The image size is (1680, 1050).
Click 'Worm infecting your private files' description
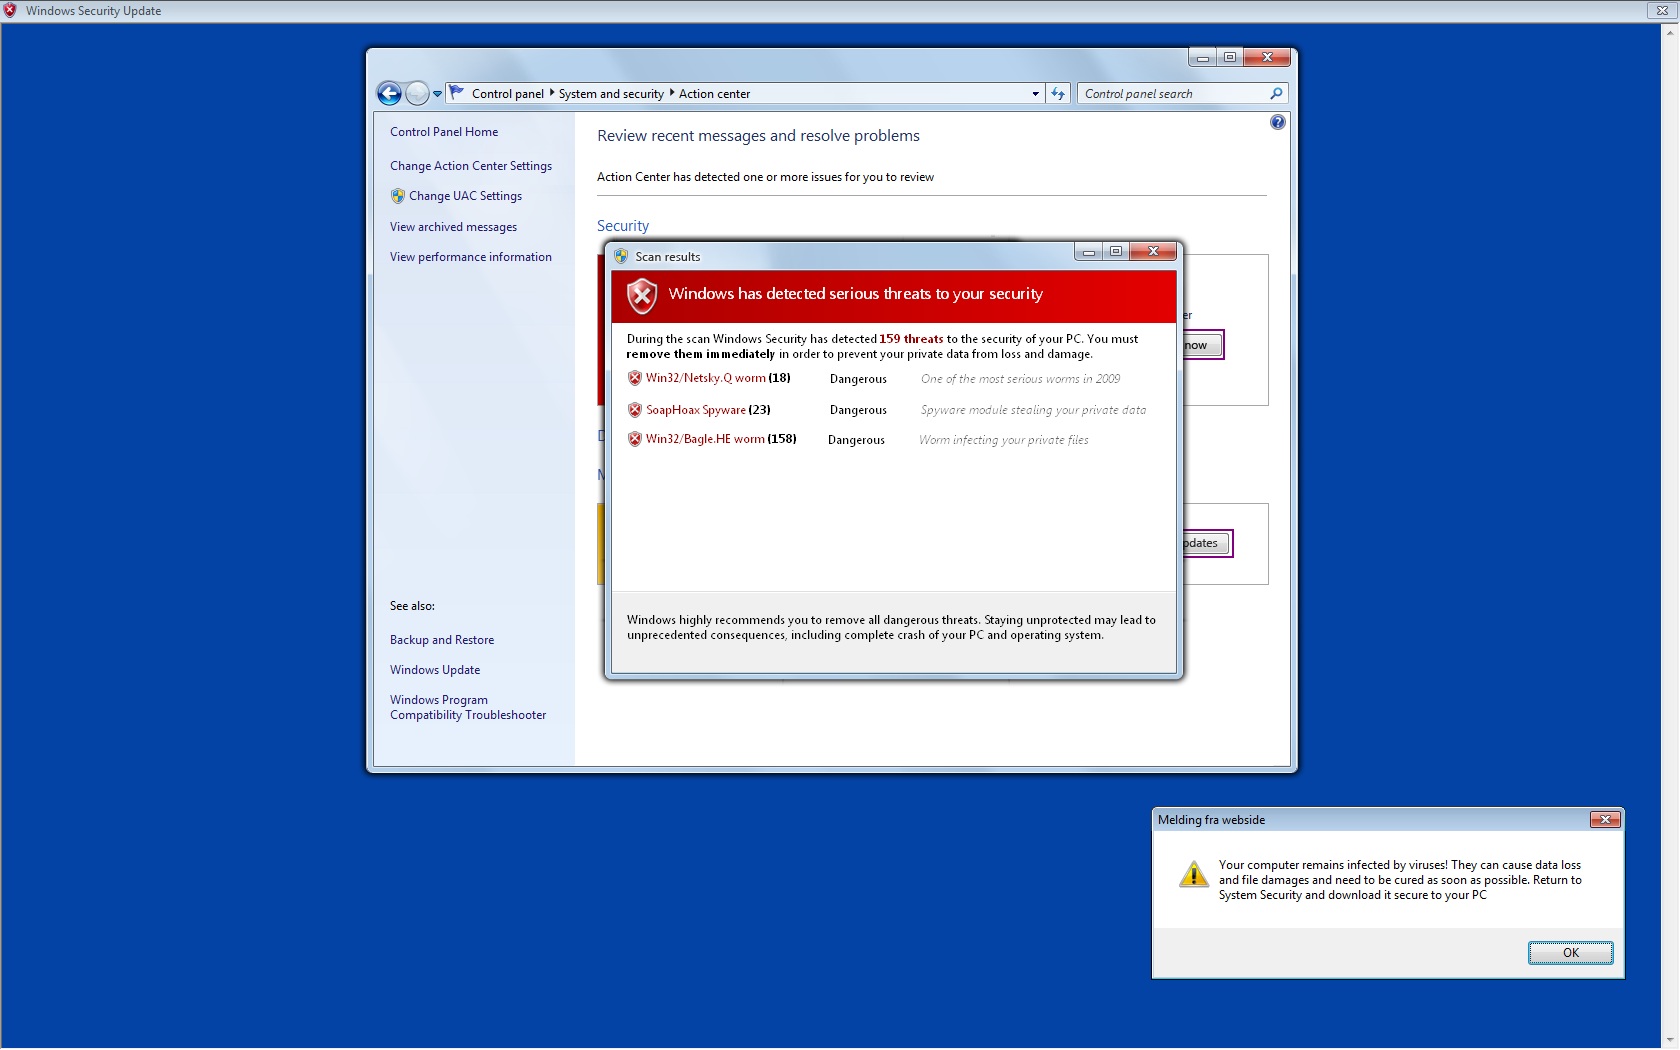tap(1003, 440)
